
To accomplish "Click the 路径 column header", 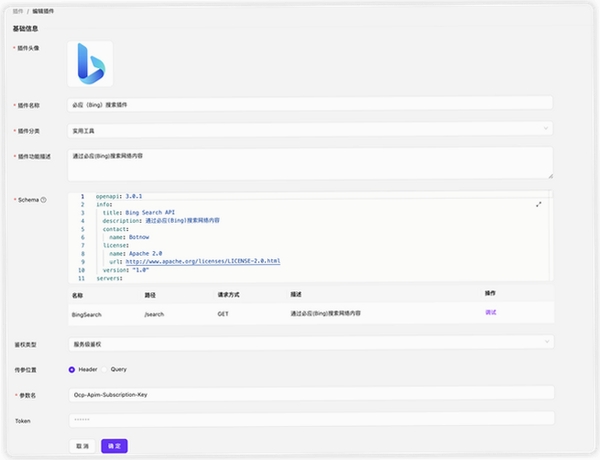I will tap(150, 295).
